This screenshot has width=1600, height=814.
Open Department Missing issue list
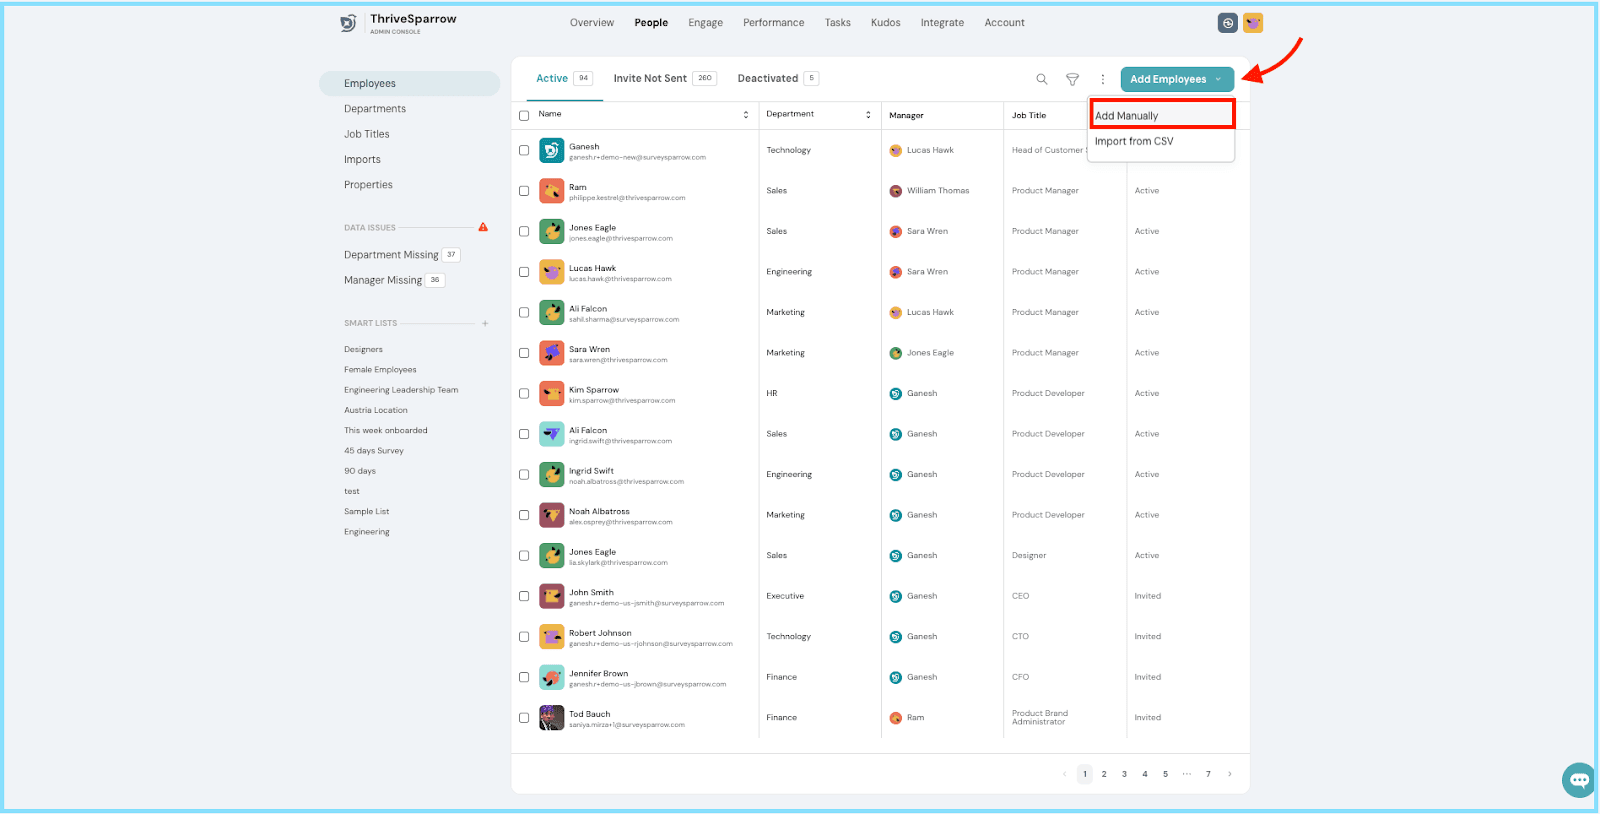click(x=391, y=255)
